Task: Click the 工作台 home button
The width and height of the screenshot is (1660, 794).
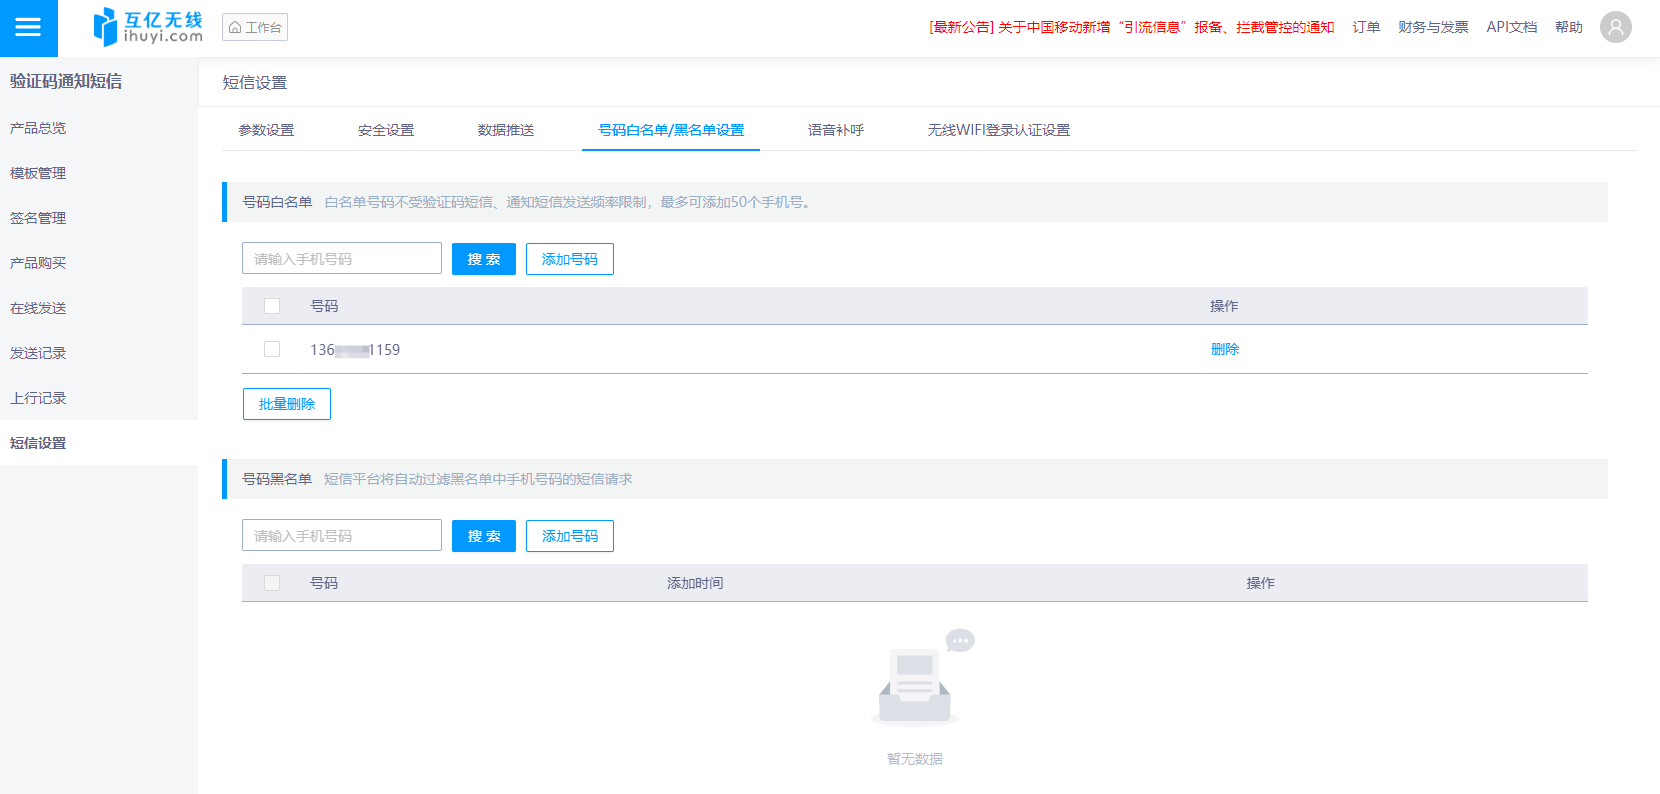Action: [x=255, y=27]
